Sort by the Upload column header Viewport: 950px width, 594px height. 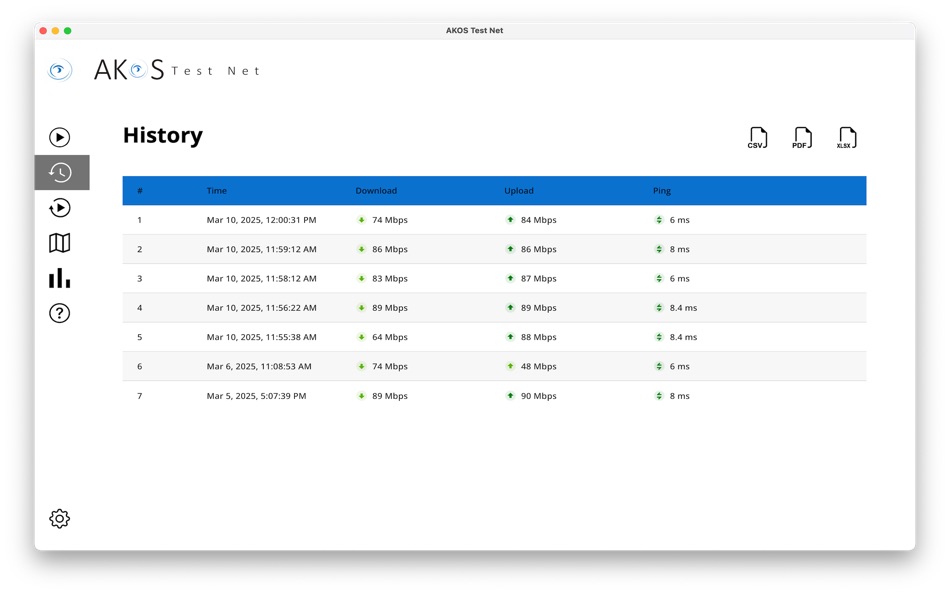[519, 190]
